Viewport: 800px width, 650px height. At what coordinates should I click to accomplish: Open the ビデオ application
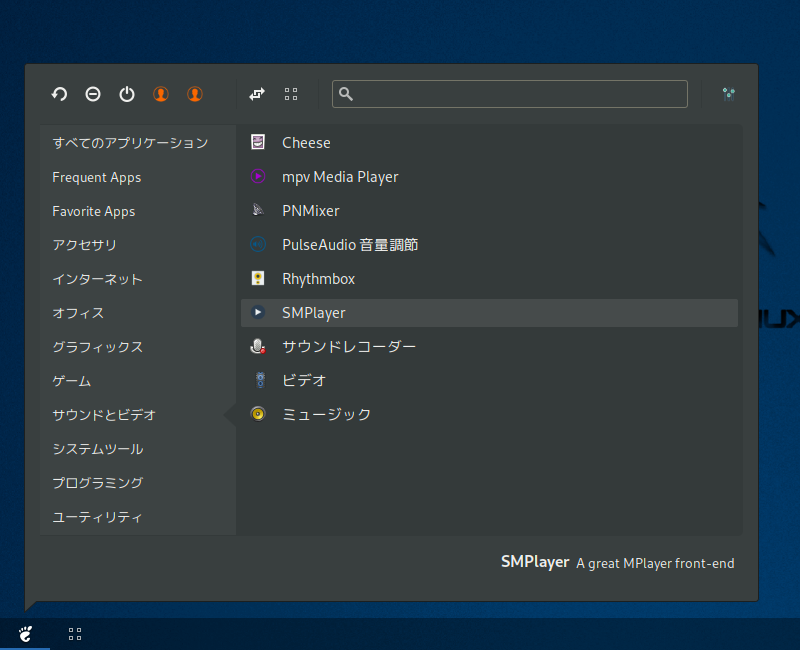tap(489, 380)
